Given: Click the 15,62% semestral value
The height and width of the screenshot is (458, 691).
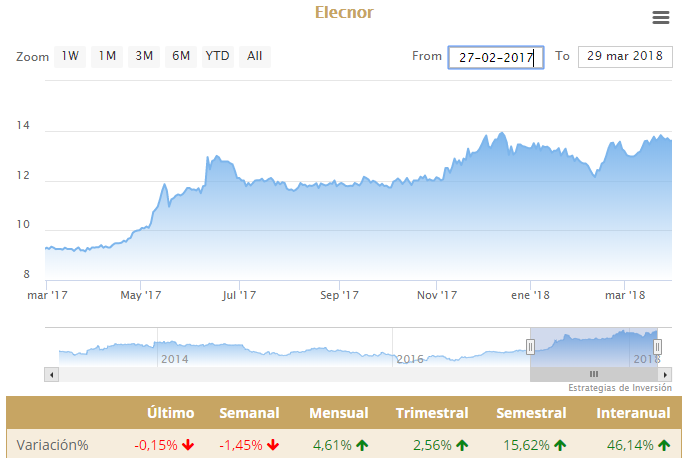Looking at the screenshot, I should (x=527, y=445).
